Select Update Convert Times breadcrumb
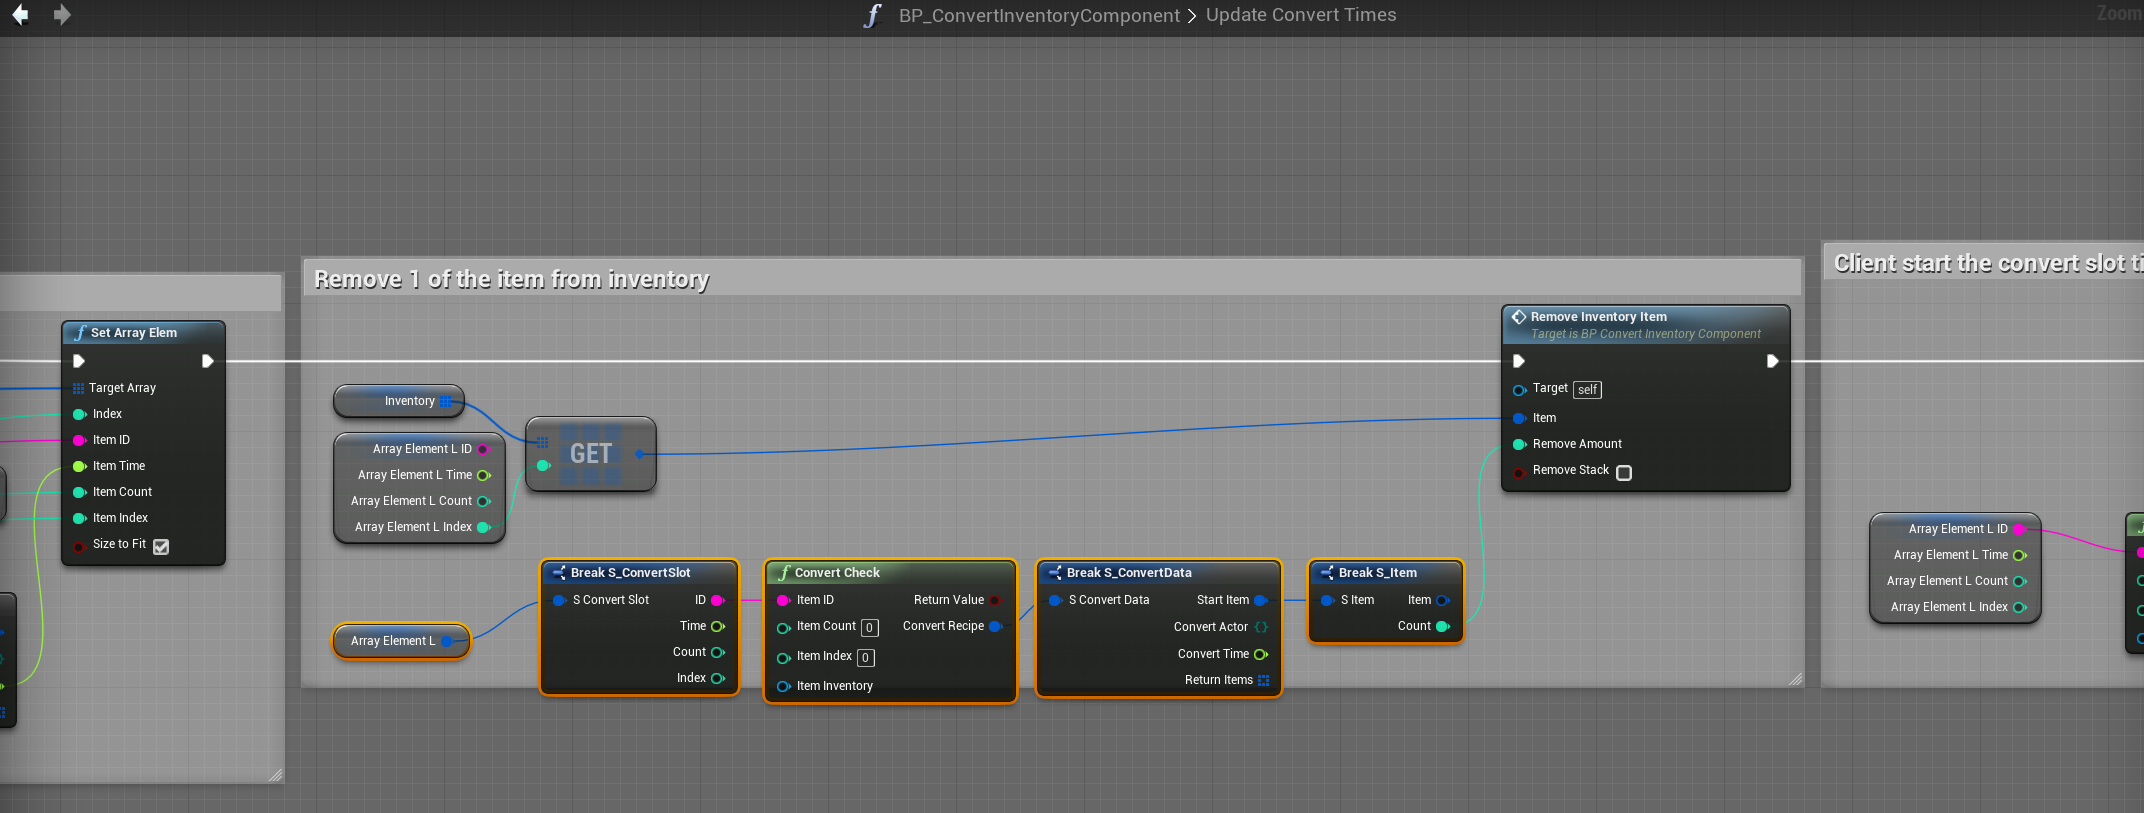The height and width of the screenshot is (813, 2144). click(x=1300, y=15)
